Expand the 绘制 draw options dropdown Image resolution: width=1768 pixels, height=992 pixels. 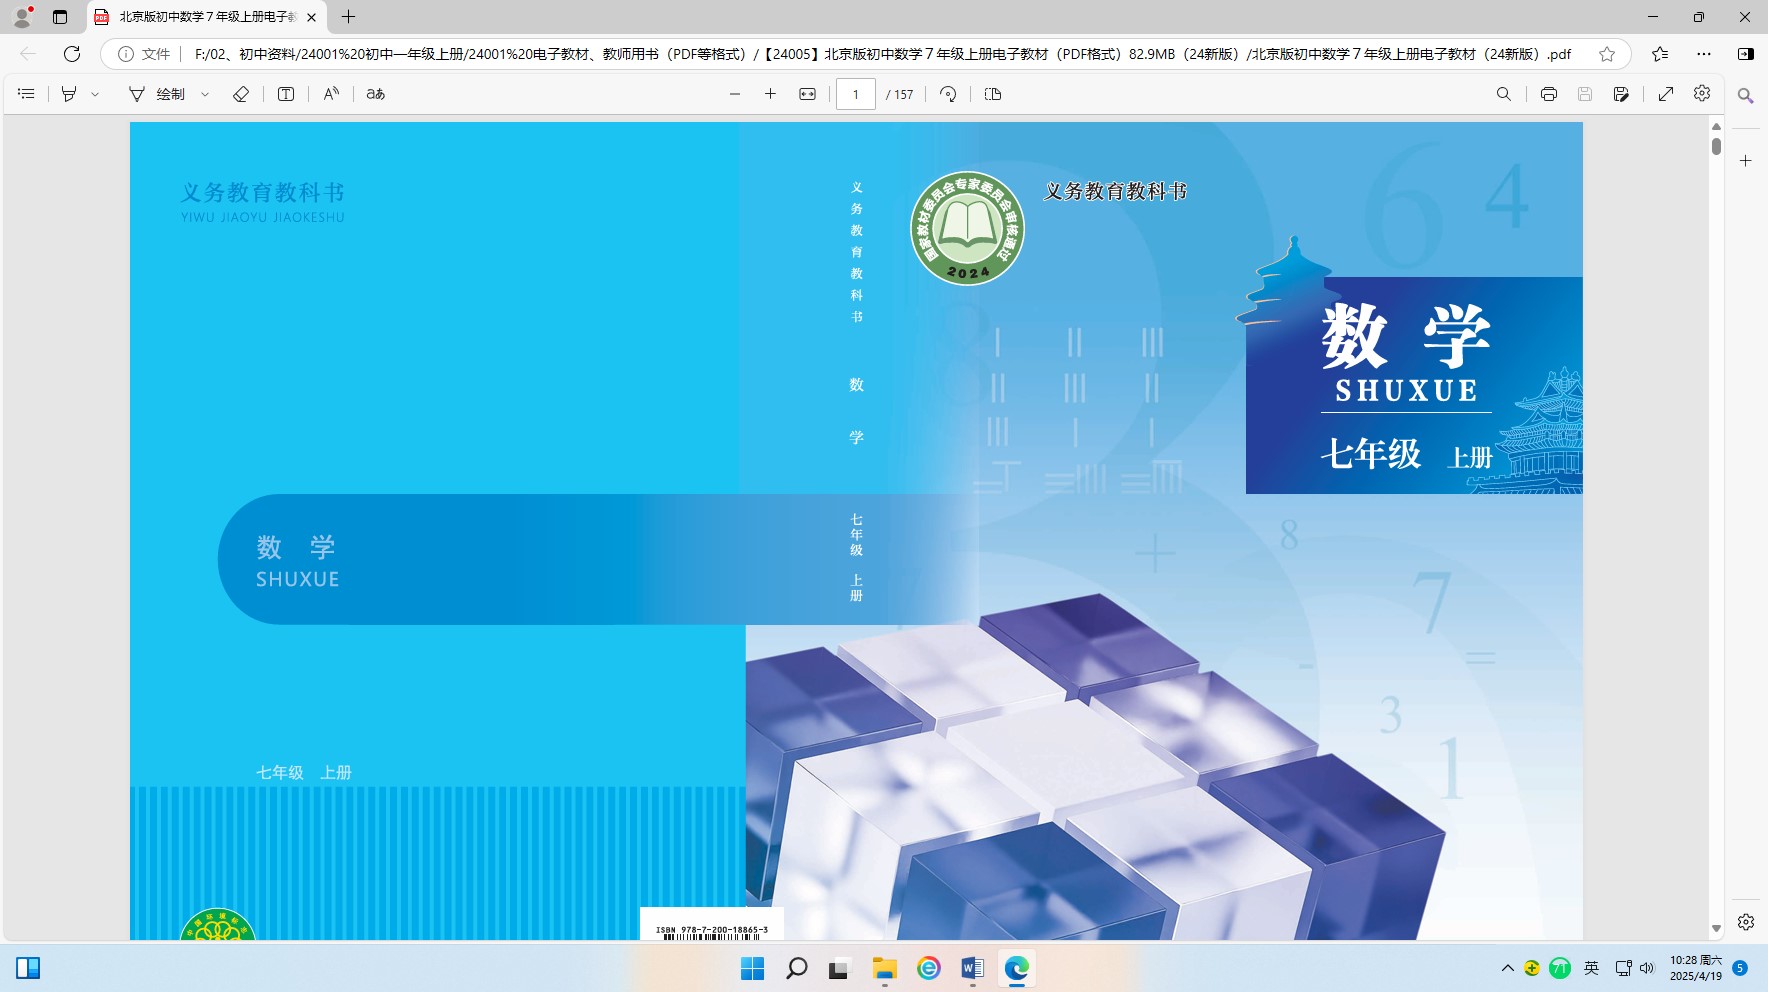[x=205, y=94]
